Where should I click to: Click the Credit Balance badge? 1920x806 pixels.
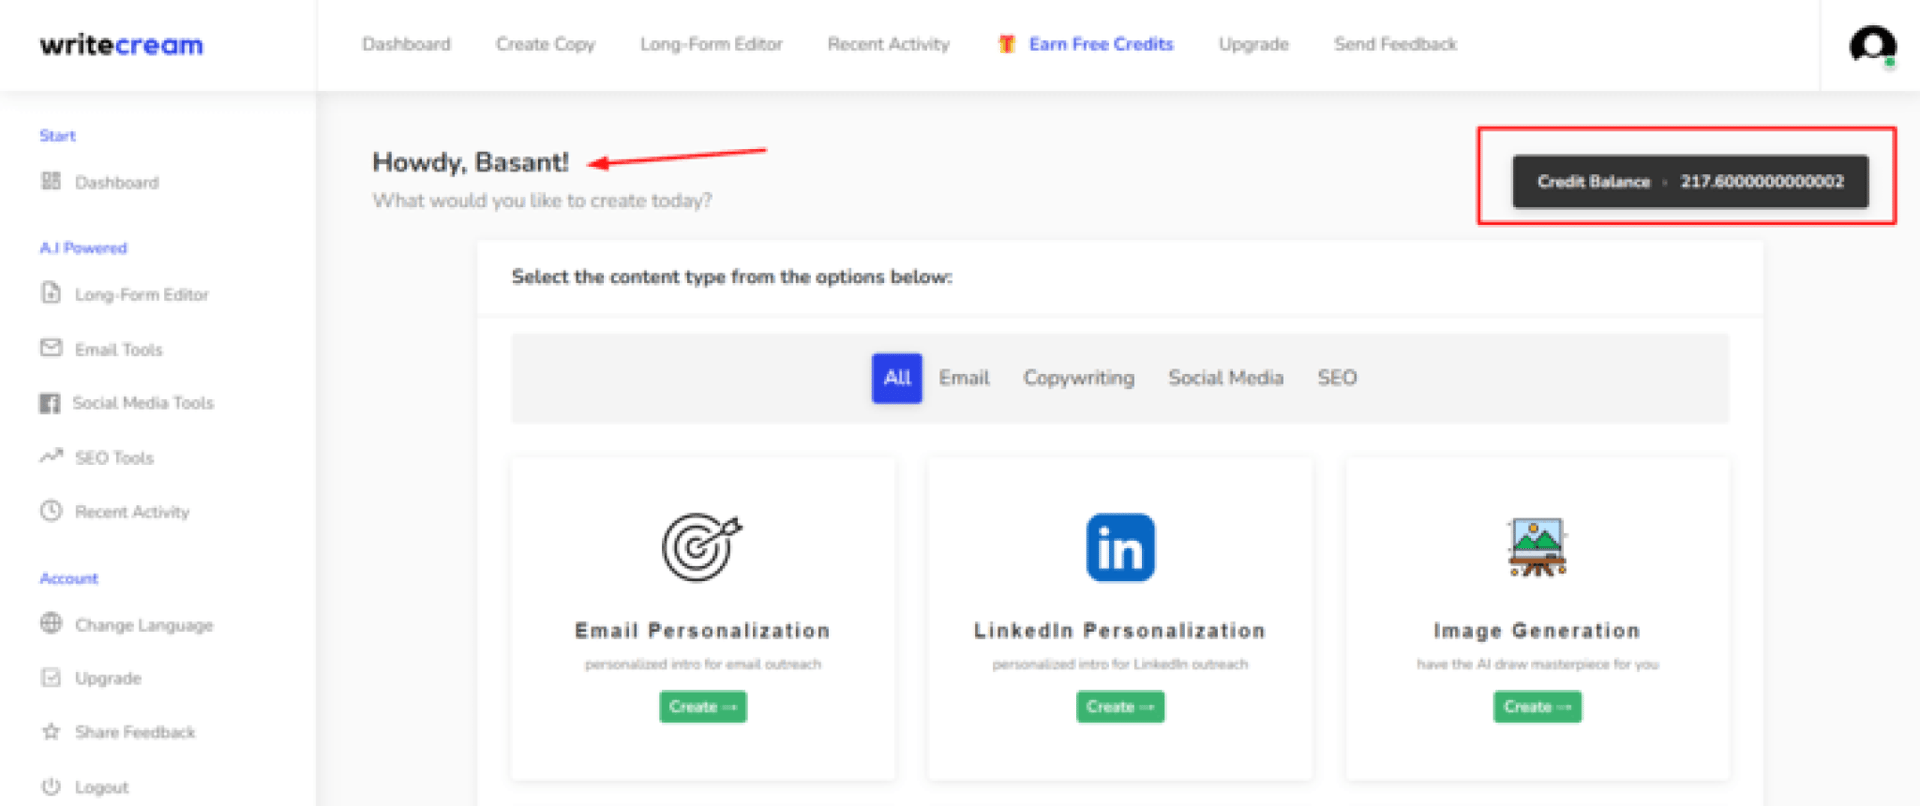(1689, 181)
